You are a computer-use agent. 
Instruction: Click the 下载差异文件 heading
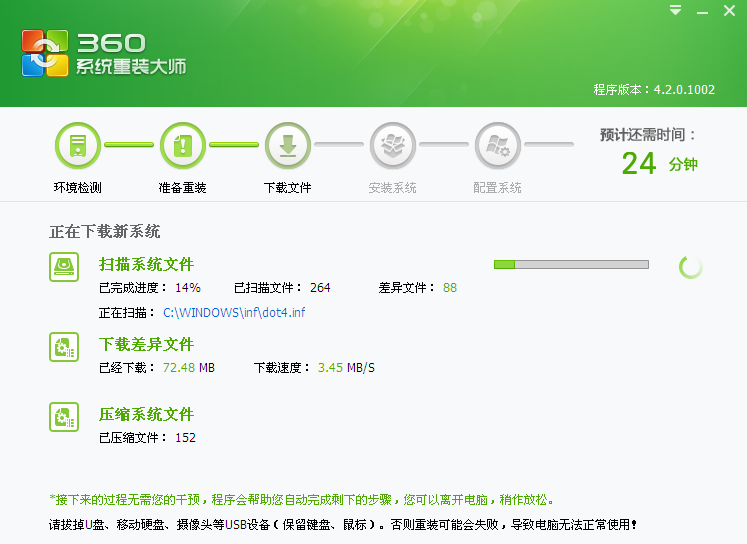point(146,345)
